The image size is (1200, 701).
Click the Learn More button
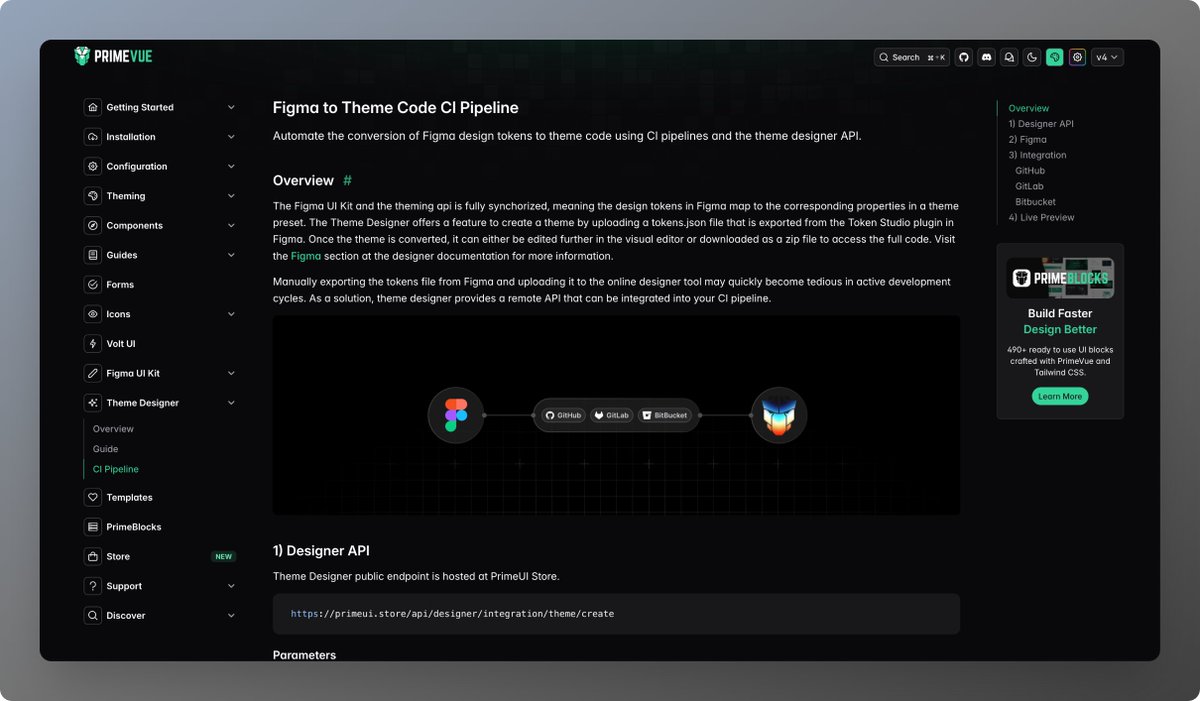tap(1060, 396)
